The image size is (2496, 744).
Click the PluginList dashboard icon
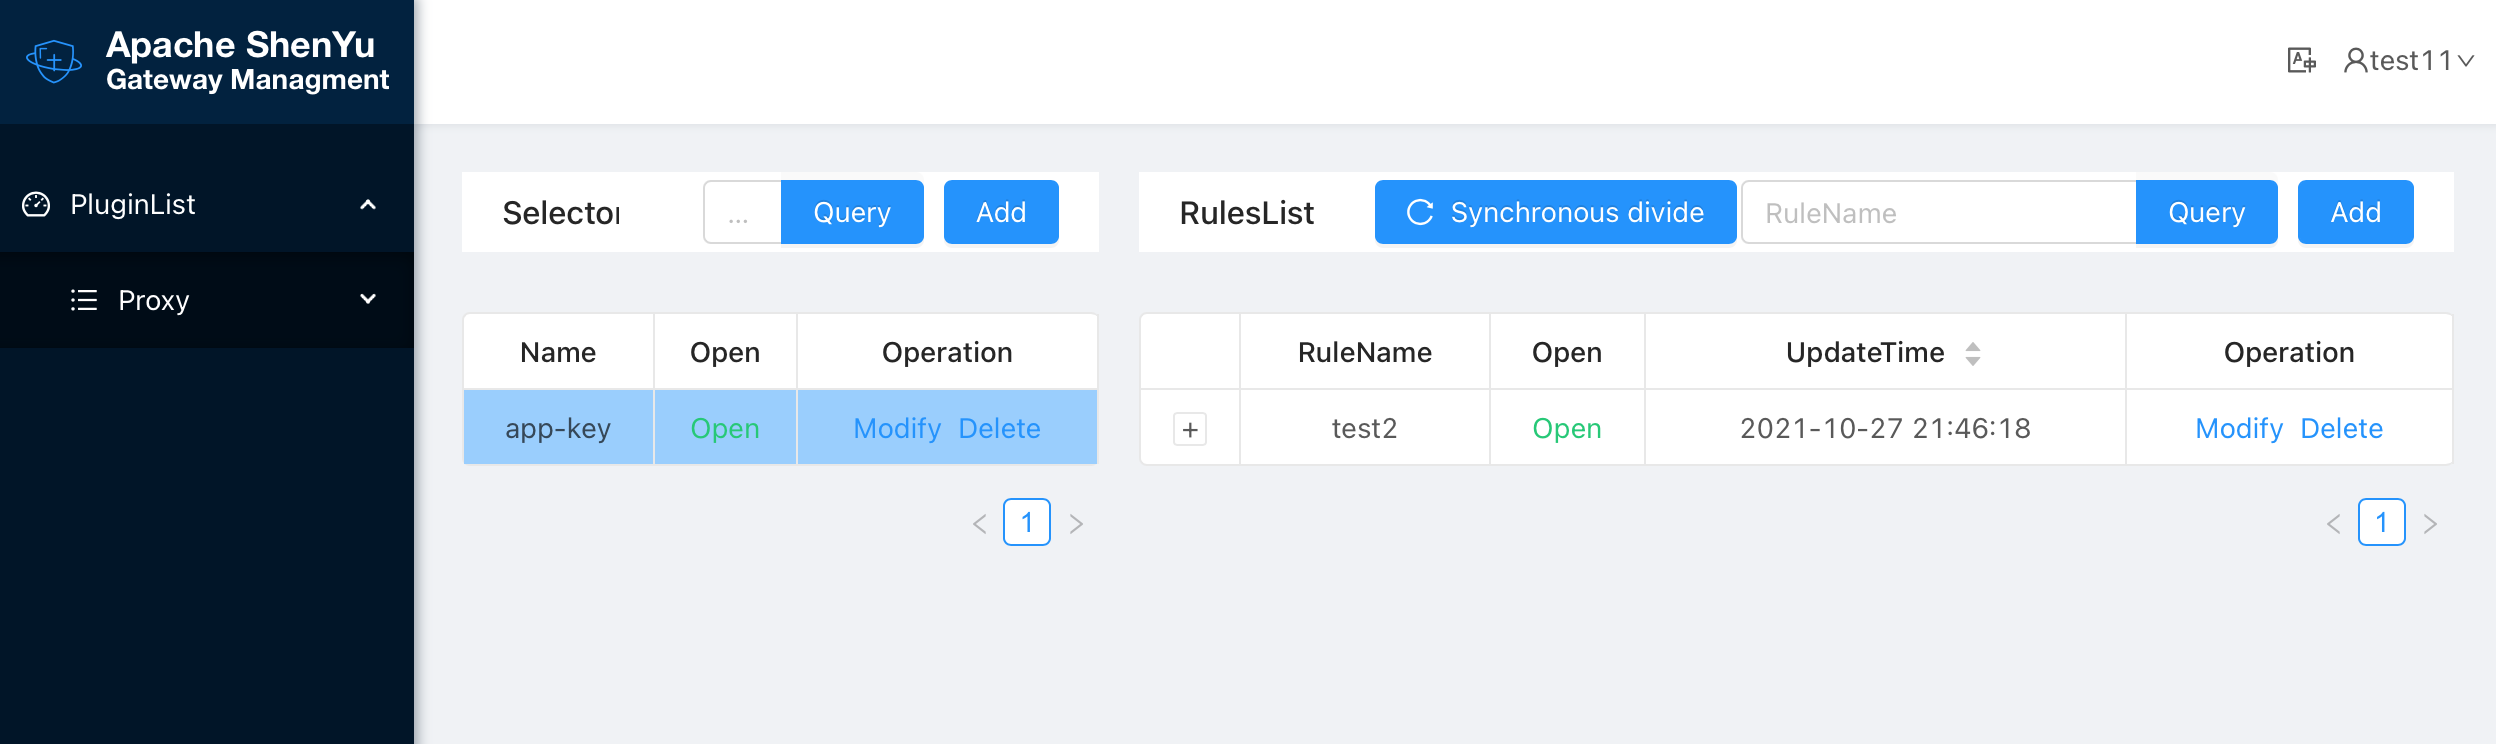click(x=36, y=204)
